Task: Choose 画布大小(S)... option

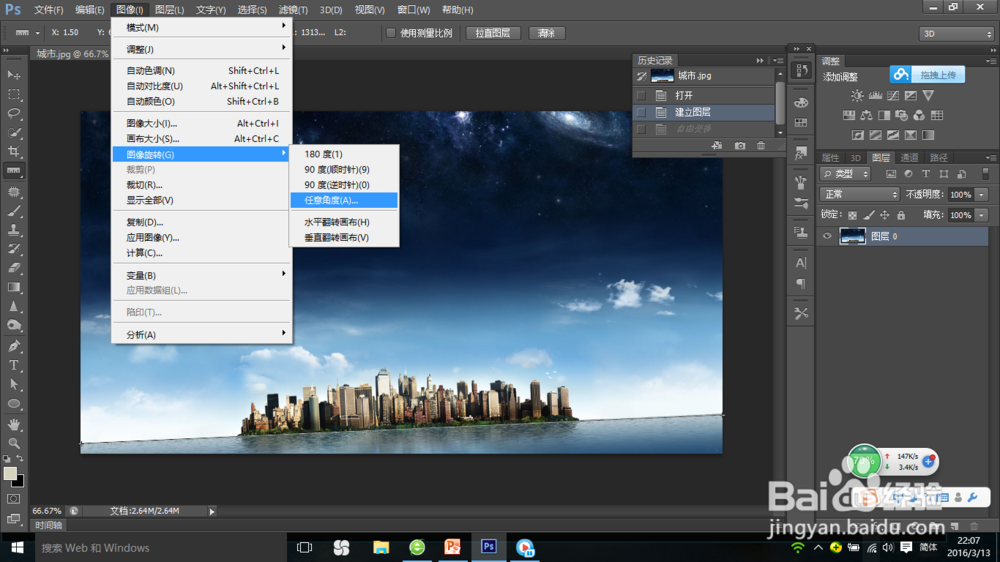Action: [x=202, y=138]
